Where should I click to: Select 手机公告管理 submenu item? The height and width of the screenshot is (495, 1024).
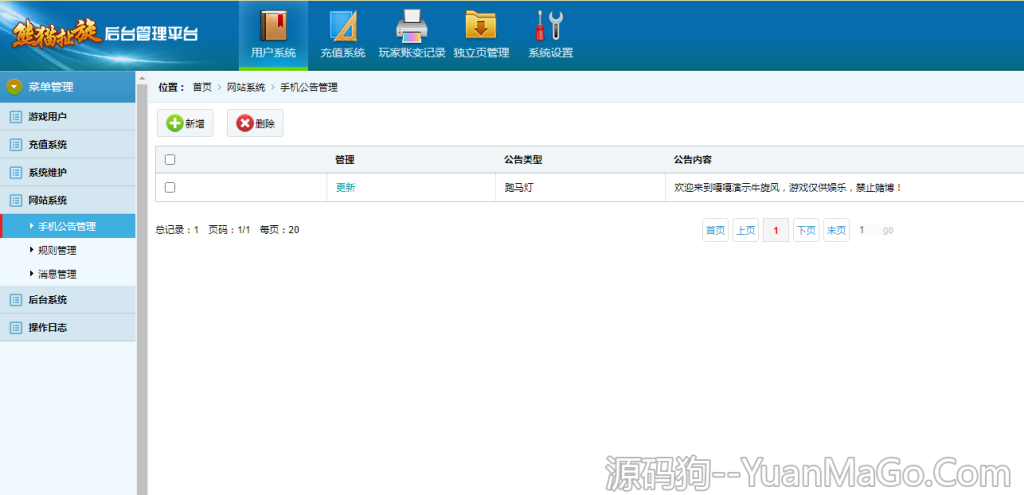68,227
